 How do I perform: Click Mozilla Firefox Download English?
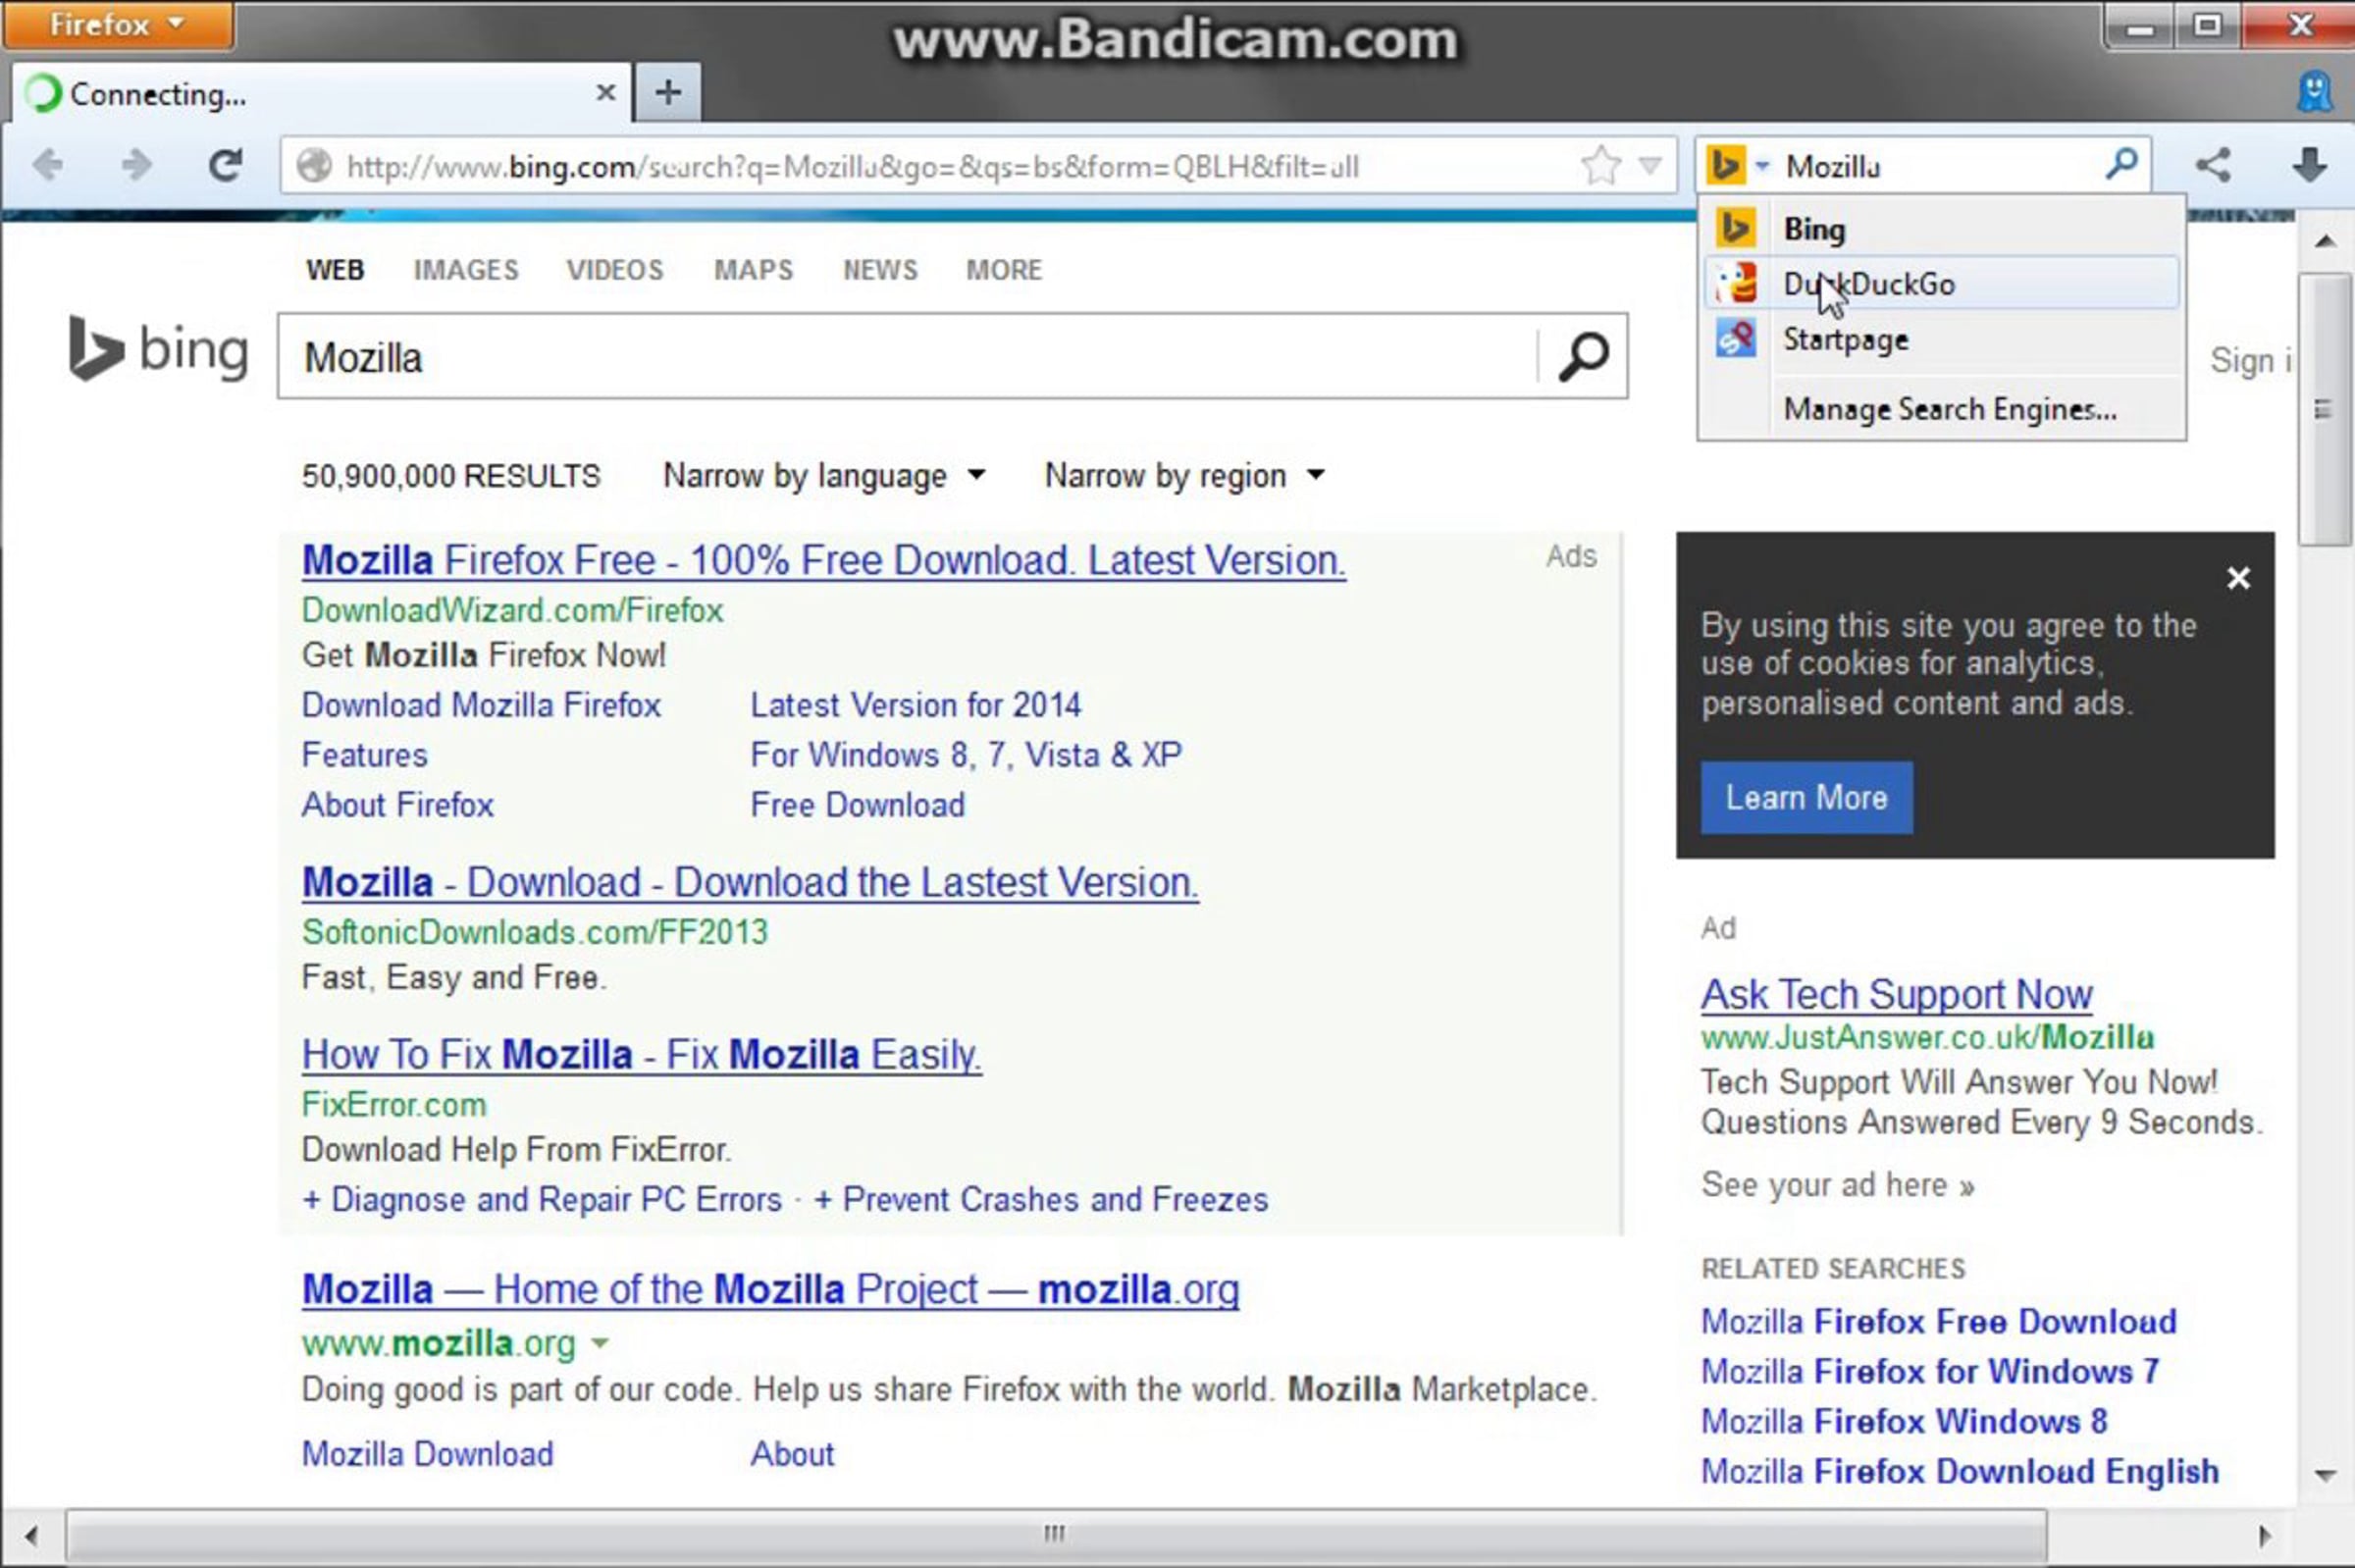1960,1472
